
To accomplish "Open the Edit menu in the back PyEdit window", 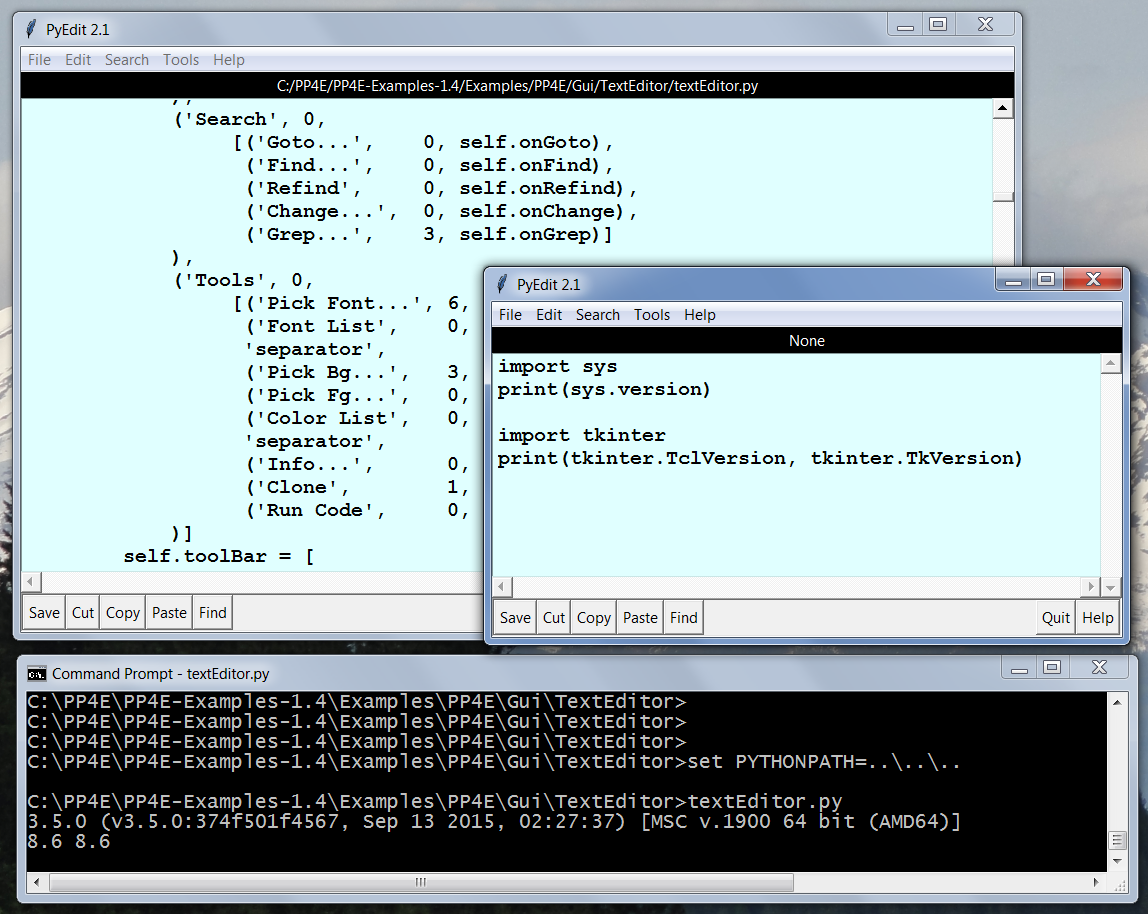I will 78,60.
